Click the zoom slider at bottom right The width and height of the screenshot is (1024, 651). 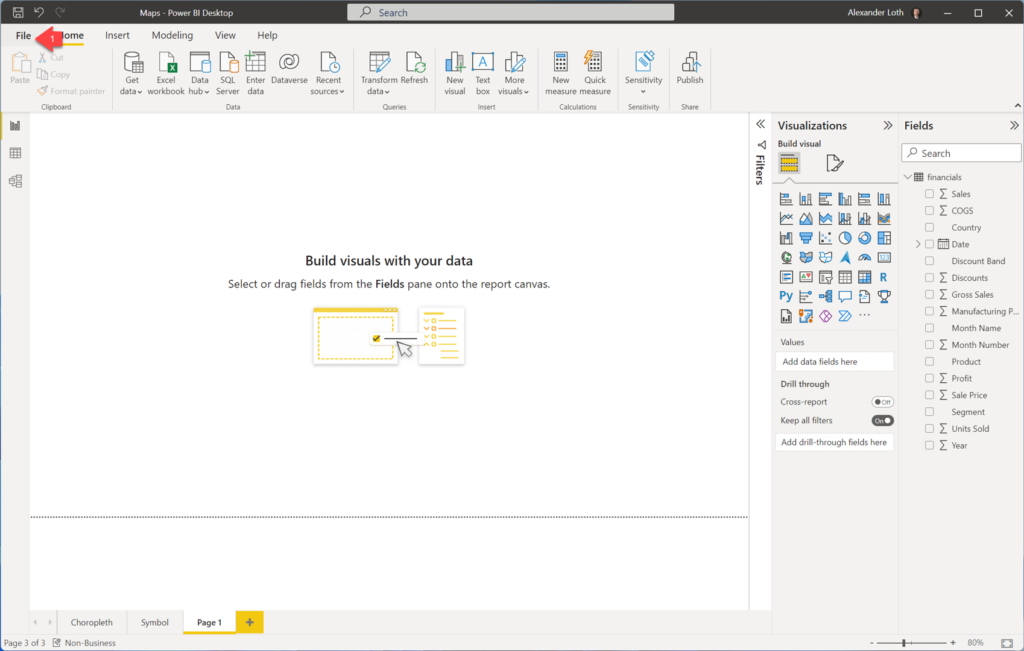point(903,642)
